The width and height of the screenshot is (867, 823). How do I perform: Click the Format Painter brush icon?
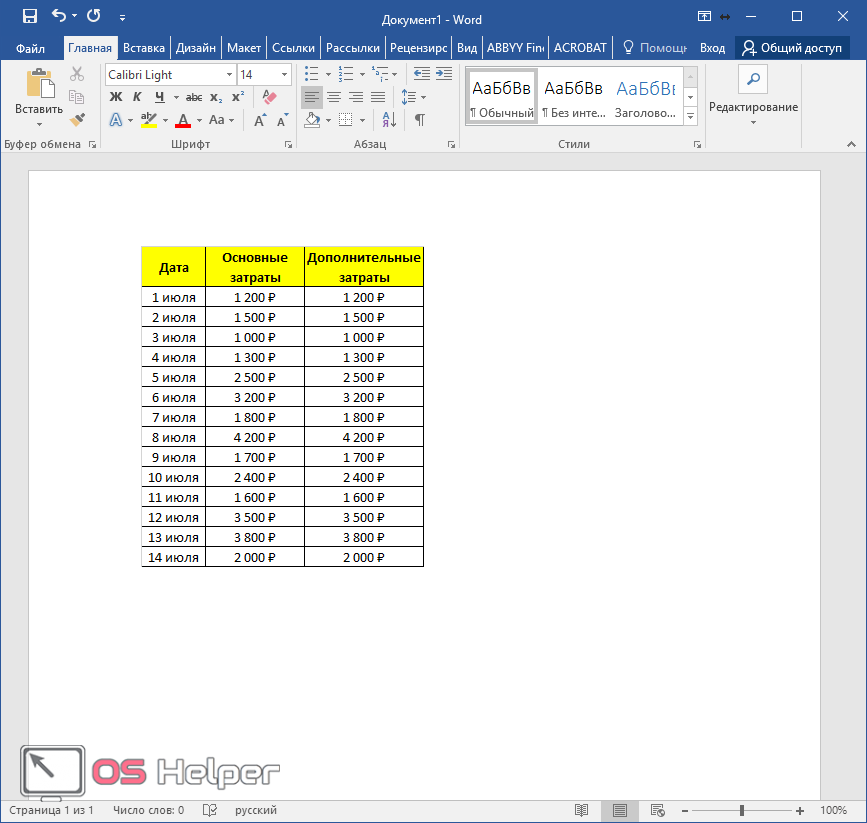(x=77, y=119)
